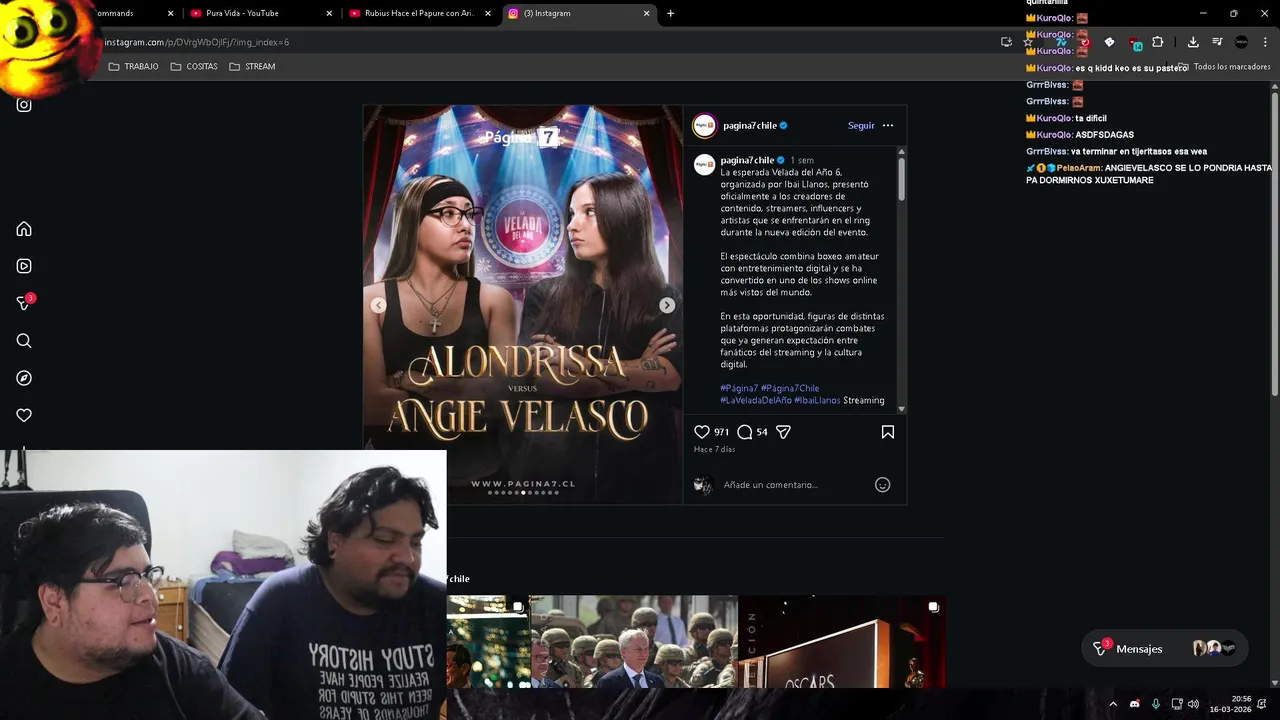The image size is (1280, 720).
Task: Open browser extensions puzzle icon
Action: coord(1157,42)
